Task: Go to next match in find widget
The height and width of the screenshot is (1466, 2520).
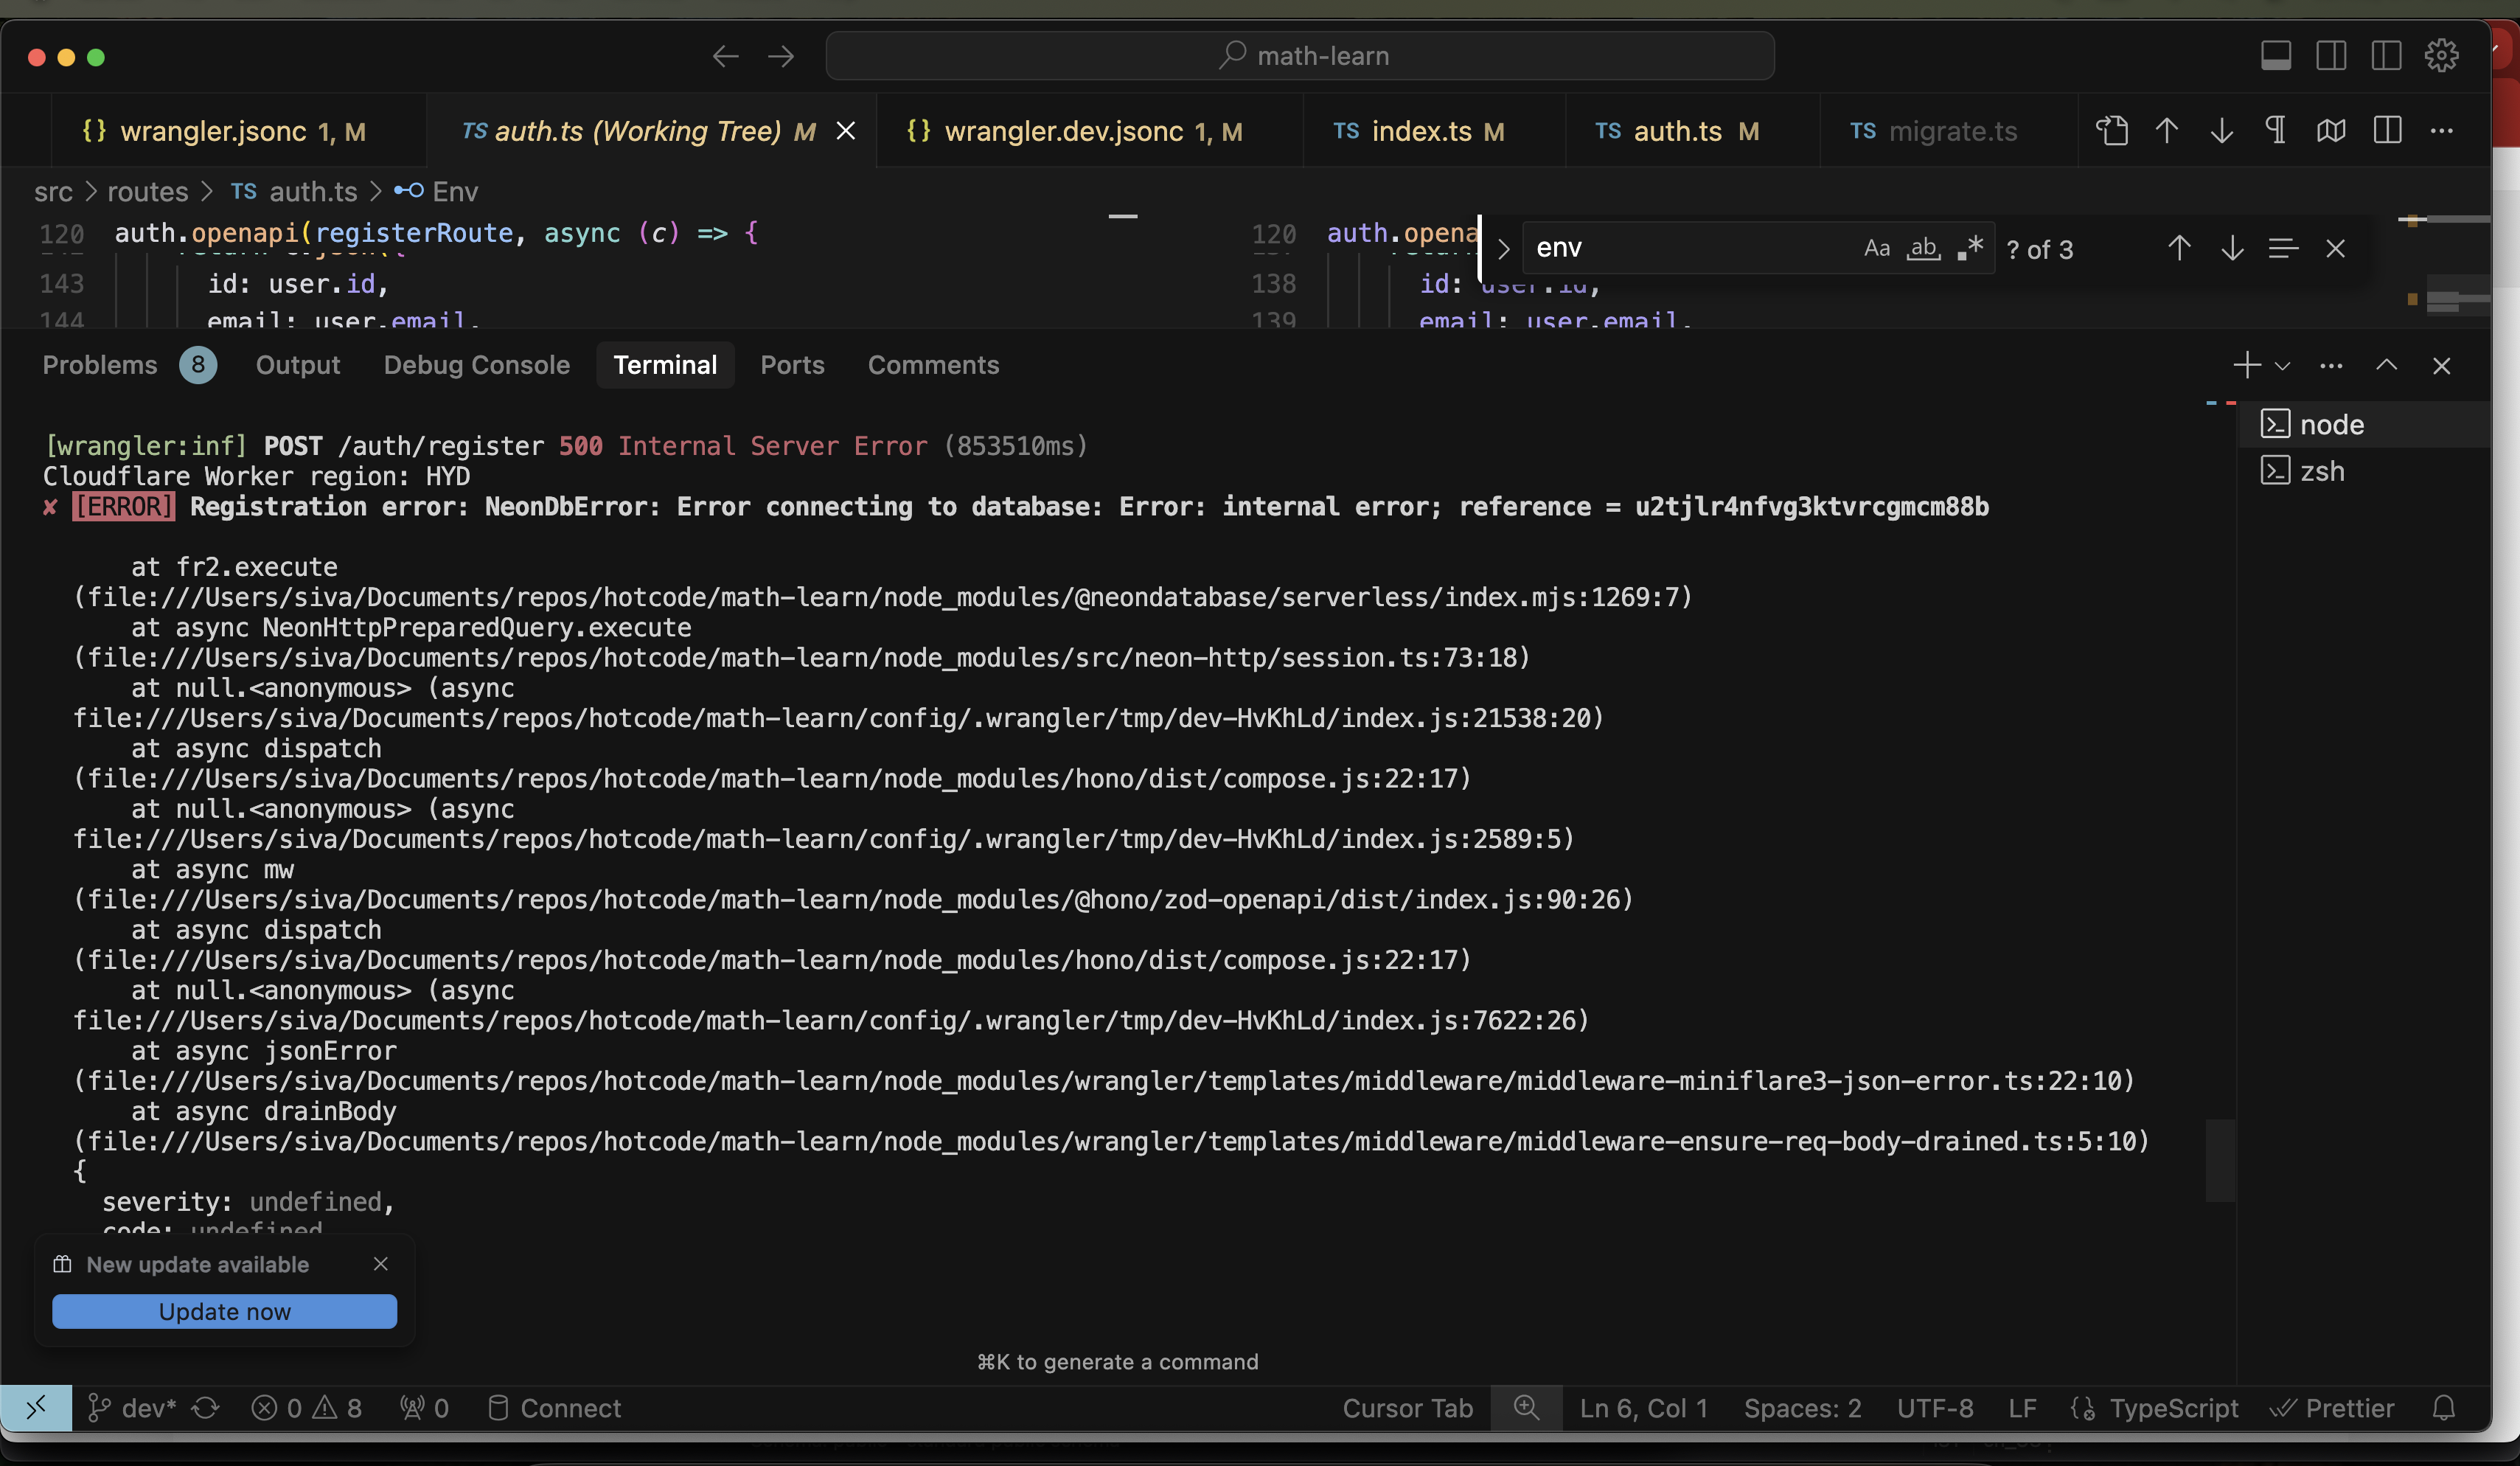Action: [x=2232, y=248]
